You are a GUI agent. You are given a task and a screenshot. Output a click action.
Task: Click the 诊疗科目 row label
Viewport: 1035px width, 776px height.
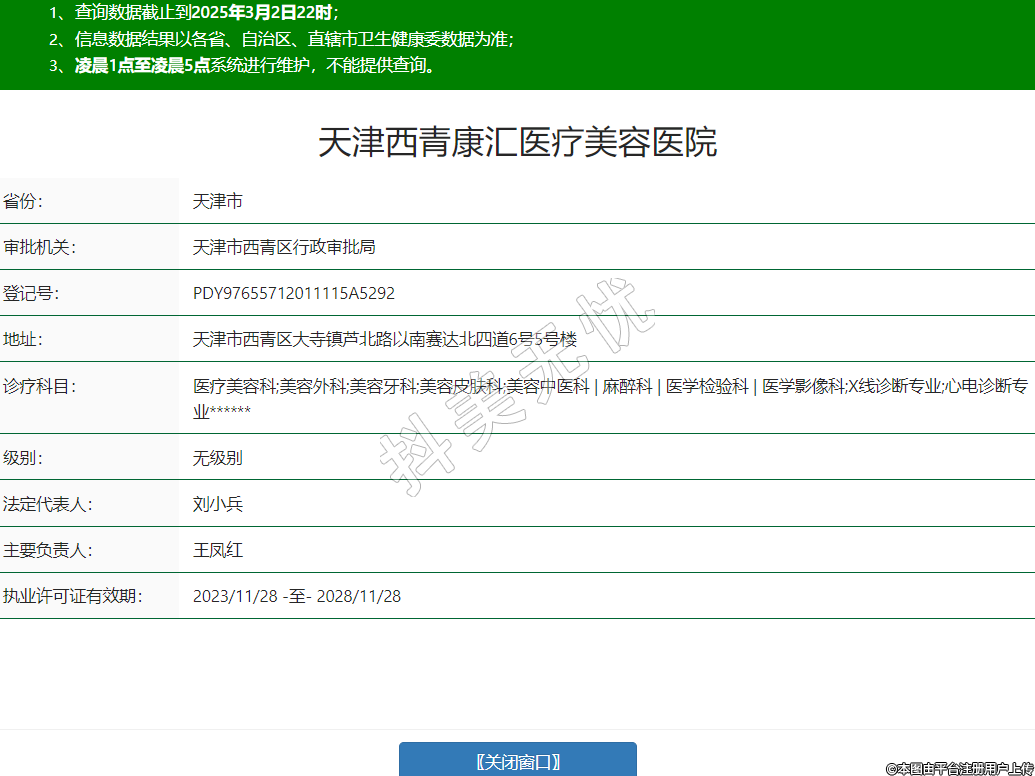click(39, 386)
